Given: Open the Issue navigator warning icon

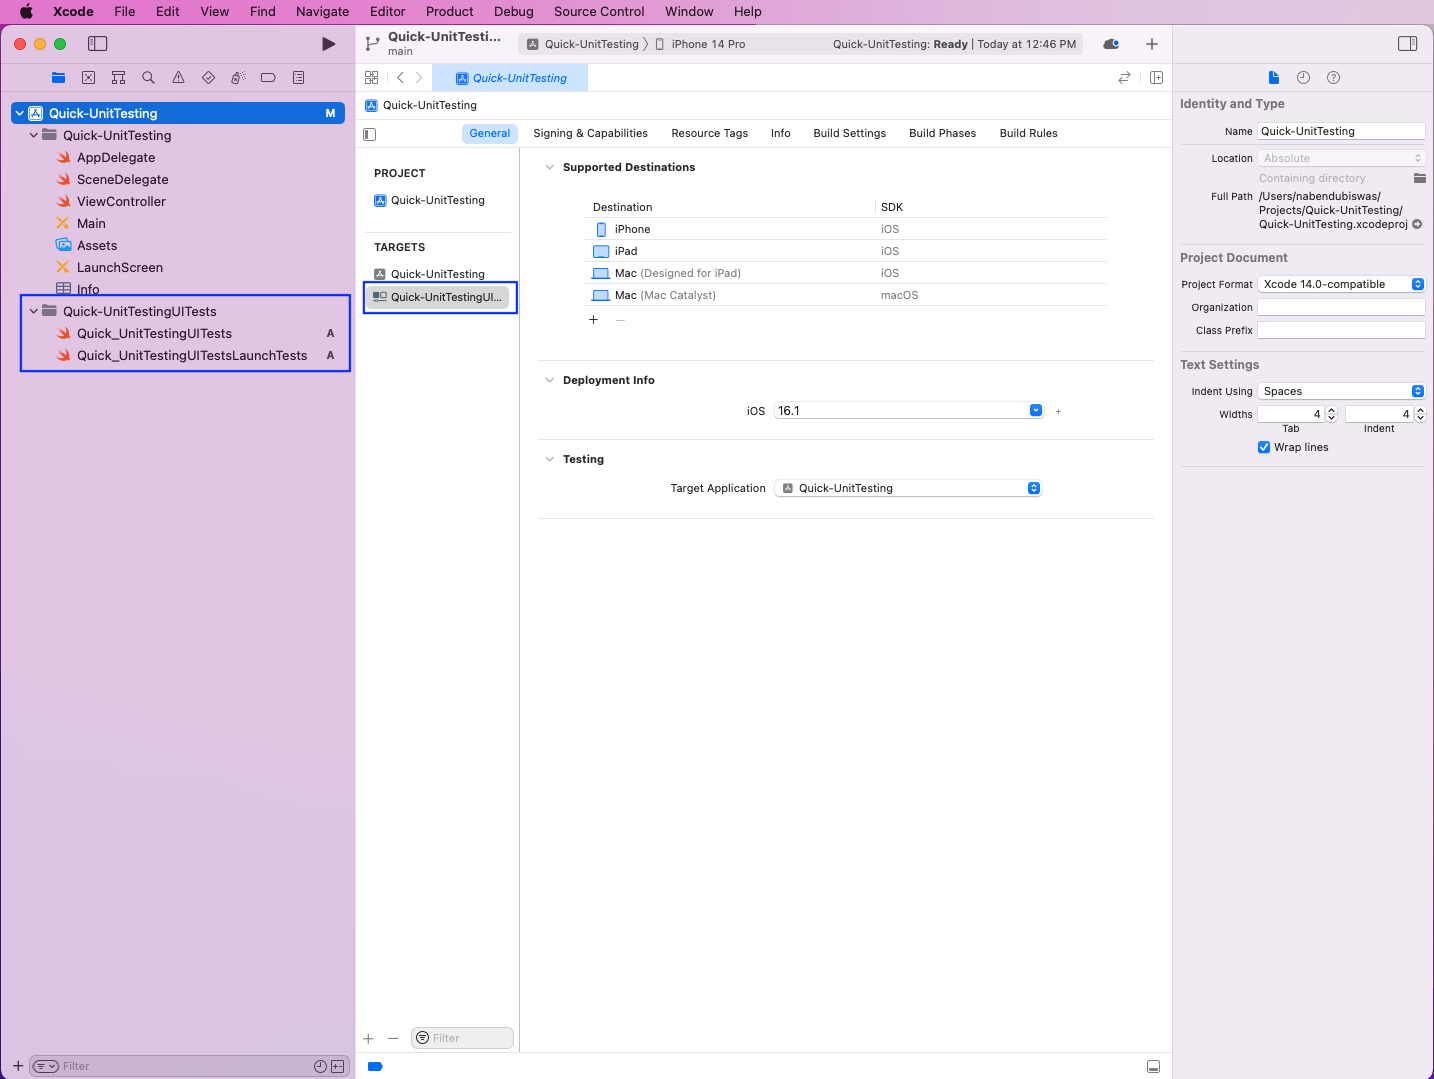Looking at the screenshot, I should (179, 78).
